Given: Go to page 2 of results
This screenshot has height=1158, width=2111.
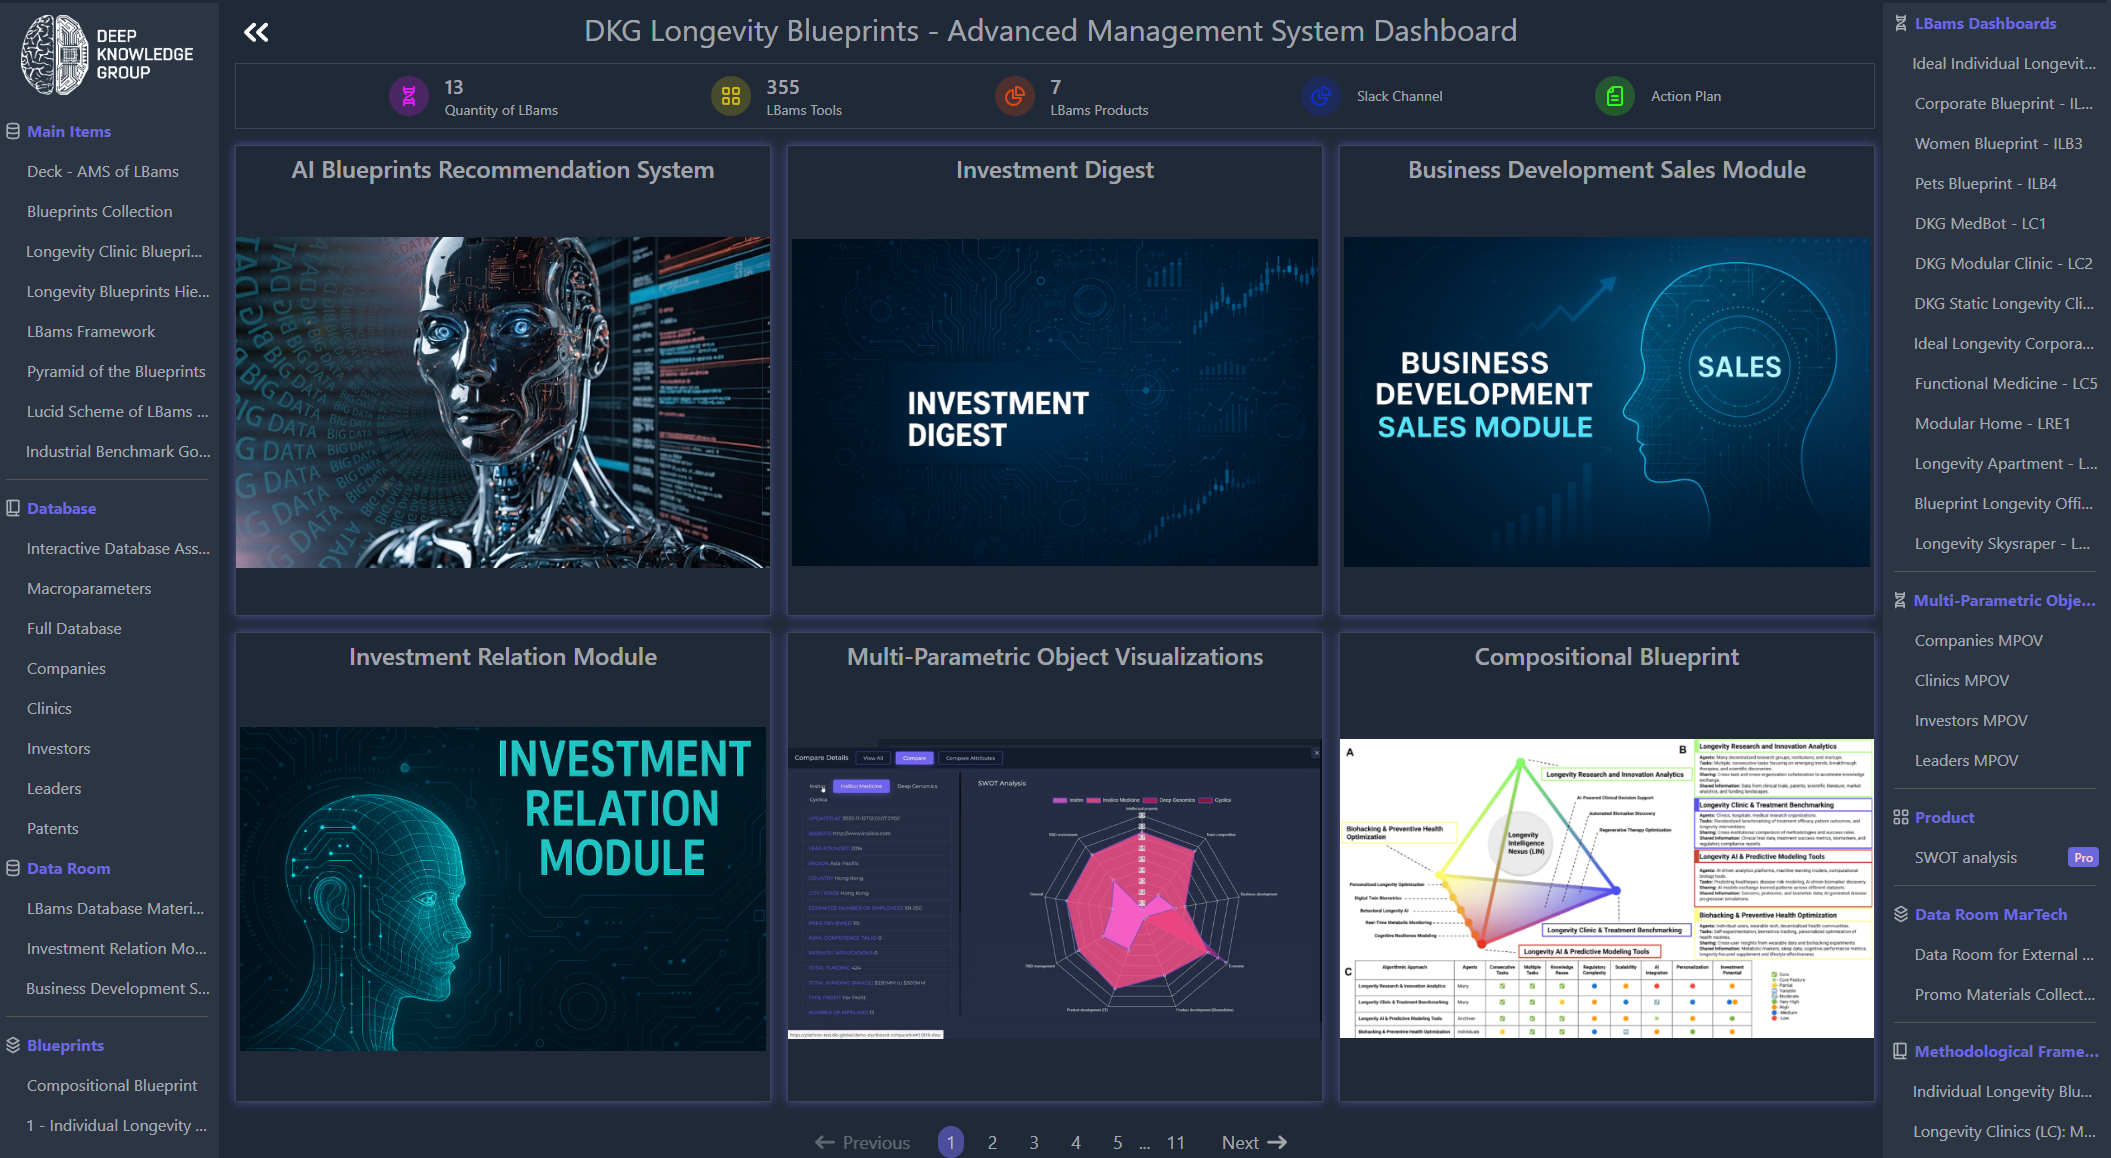Looking at the screenshot, I should (992, 1142).
